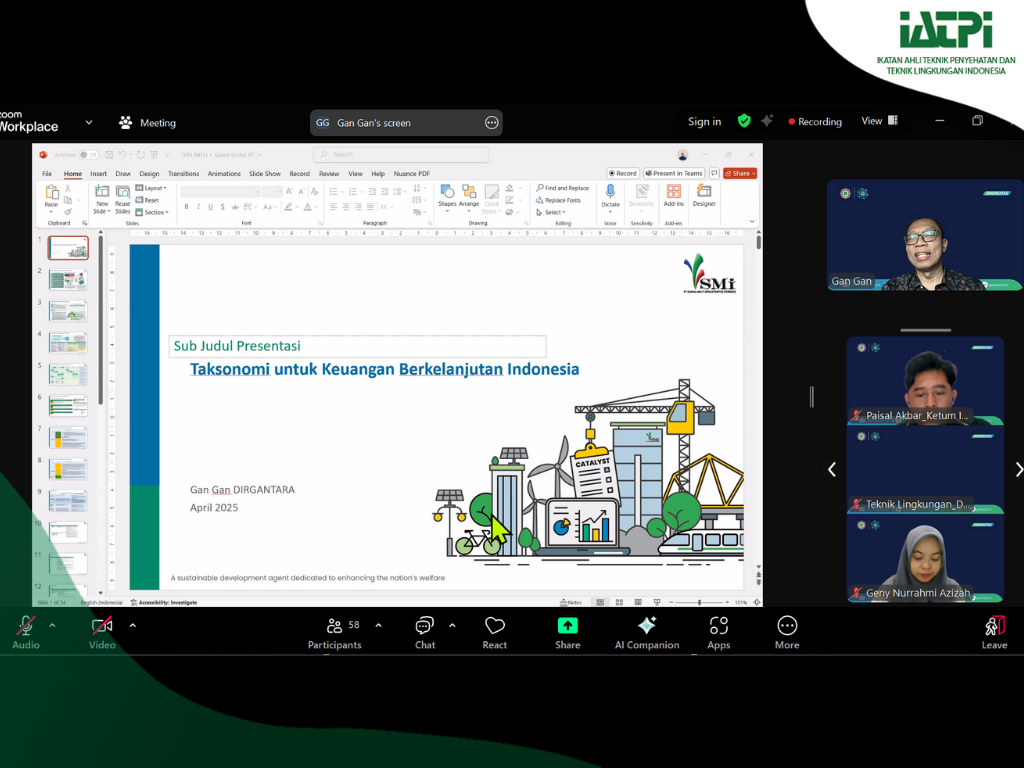Select slide 2 thumbnail
Image resolution: width=1024 pixels, height=768 pixels.
68,280
